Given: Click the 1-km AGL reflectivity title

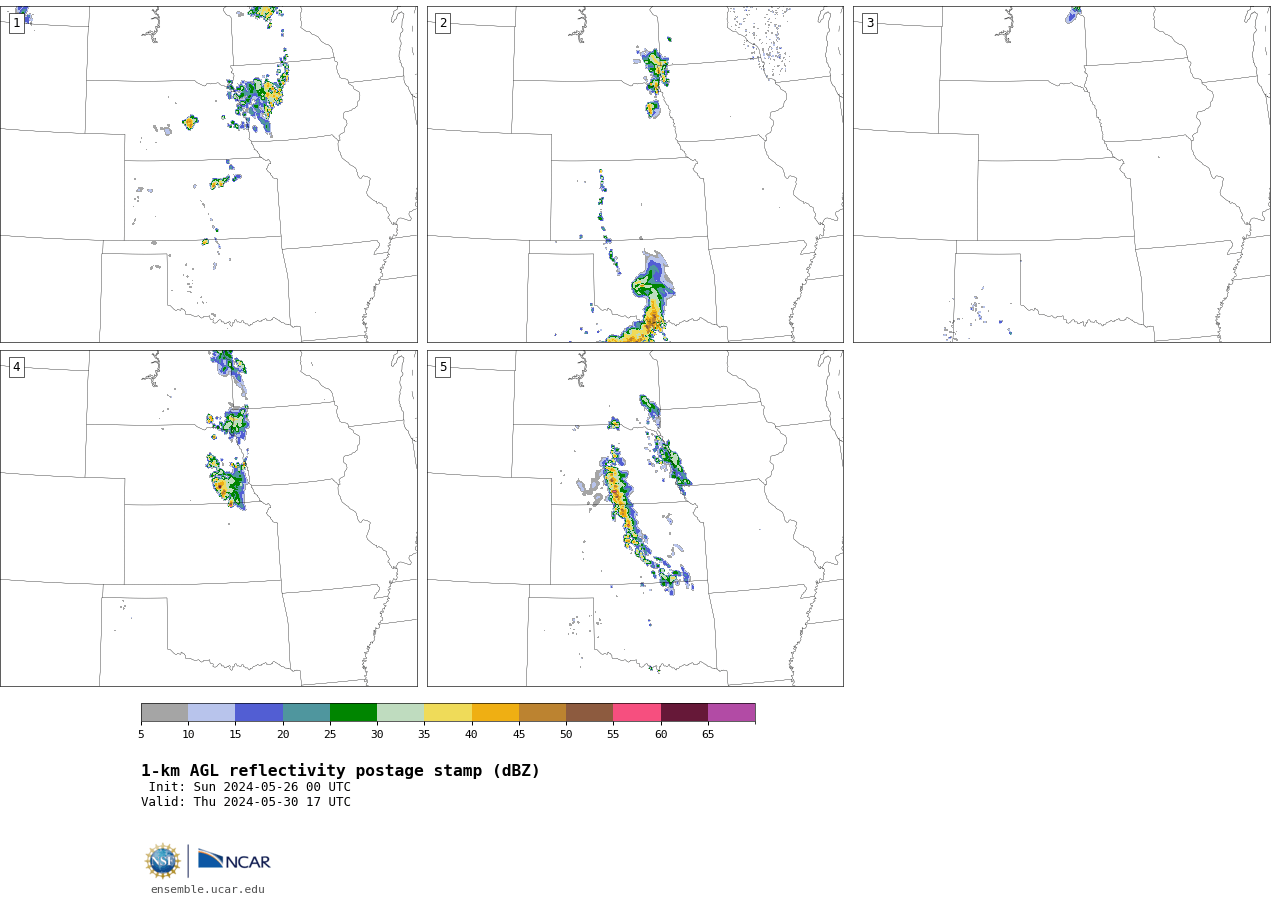Looking at the screenshot, I should (x=340, y=771).
